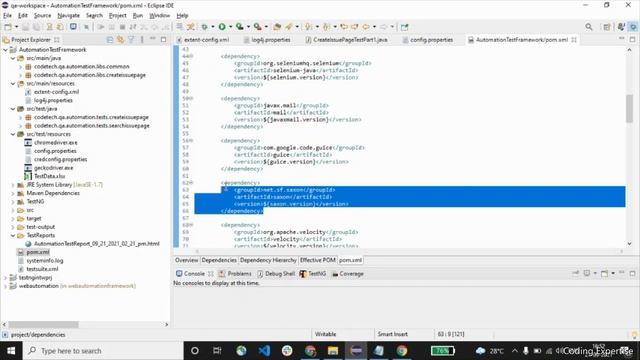
Task: Click the Terminate red square icon
Action: (122, 27)
